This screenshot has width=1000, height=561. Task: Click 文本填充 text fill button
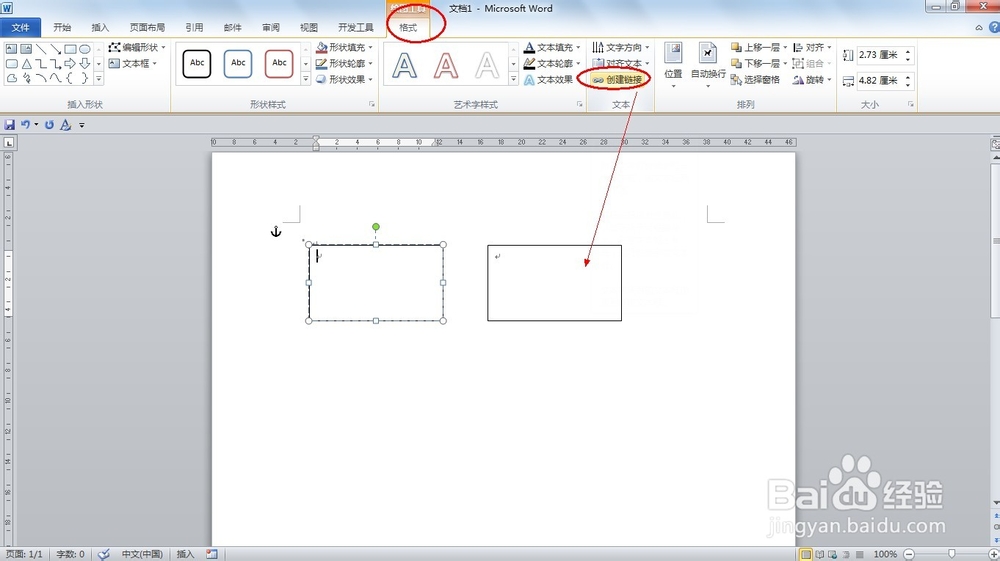548,48
